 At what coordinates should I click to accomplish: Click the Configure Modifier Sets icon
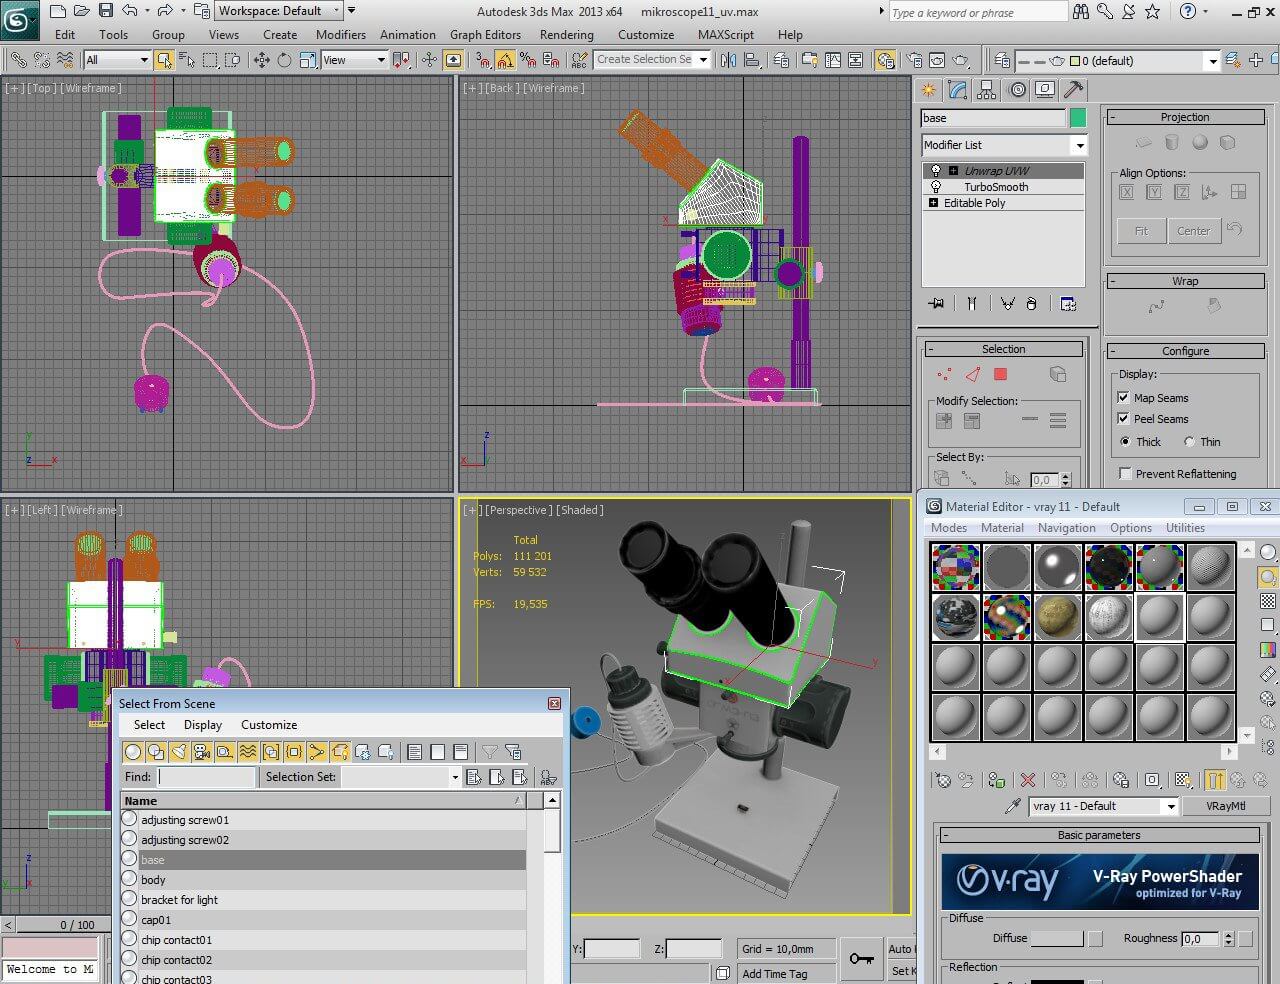pyautogui.click(x=1068, y=304)
